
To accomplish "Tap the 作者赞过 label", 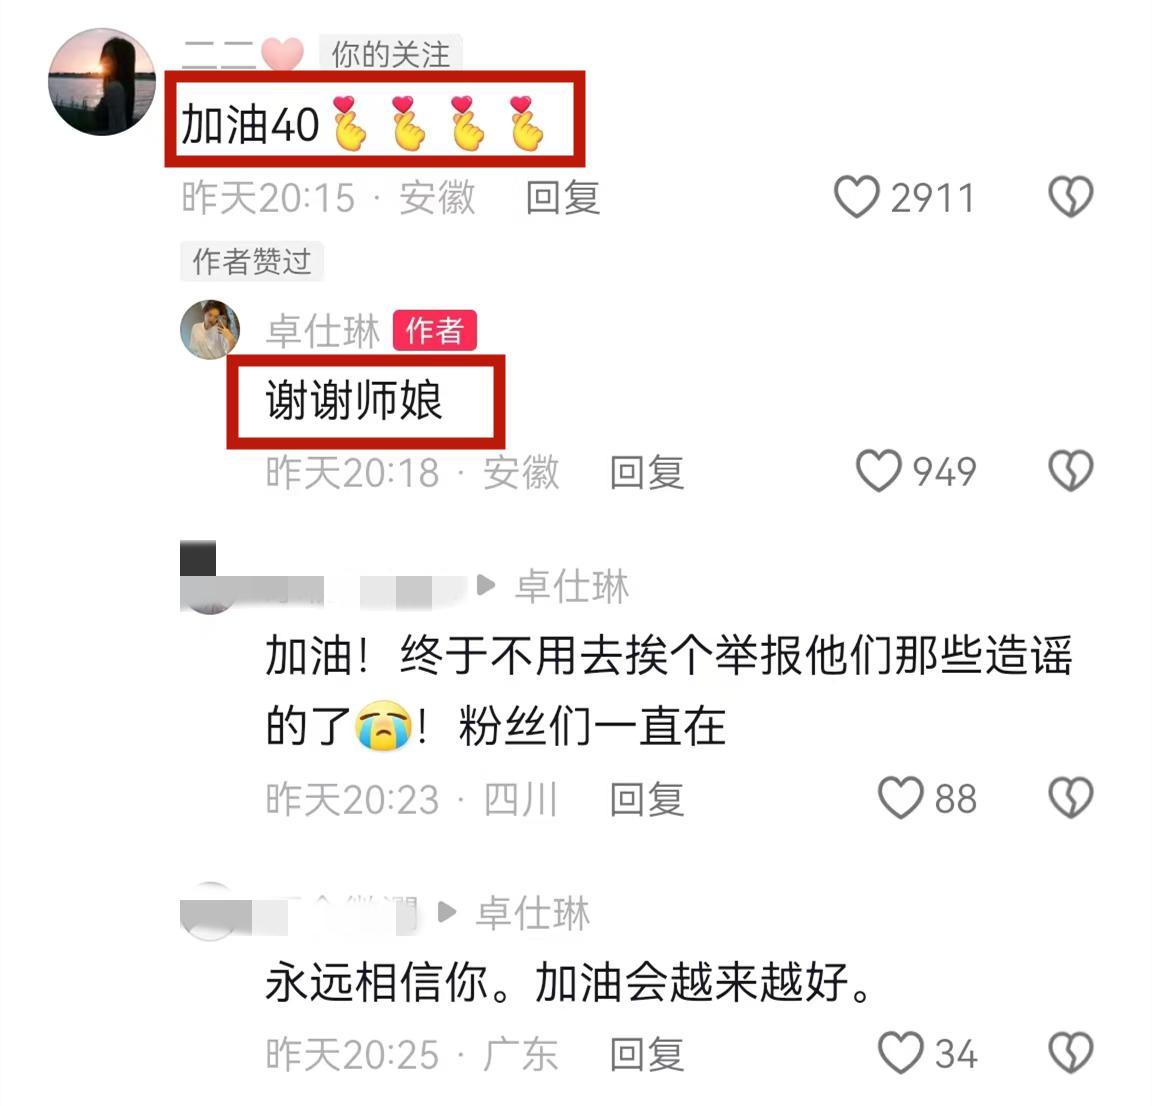I will click(x=251, y=262).
